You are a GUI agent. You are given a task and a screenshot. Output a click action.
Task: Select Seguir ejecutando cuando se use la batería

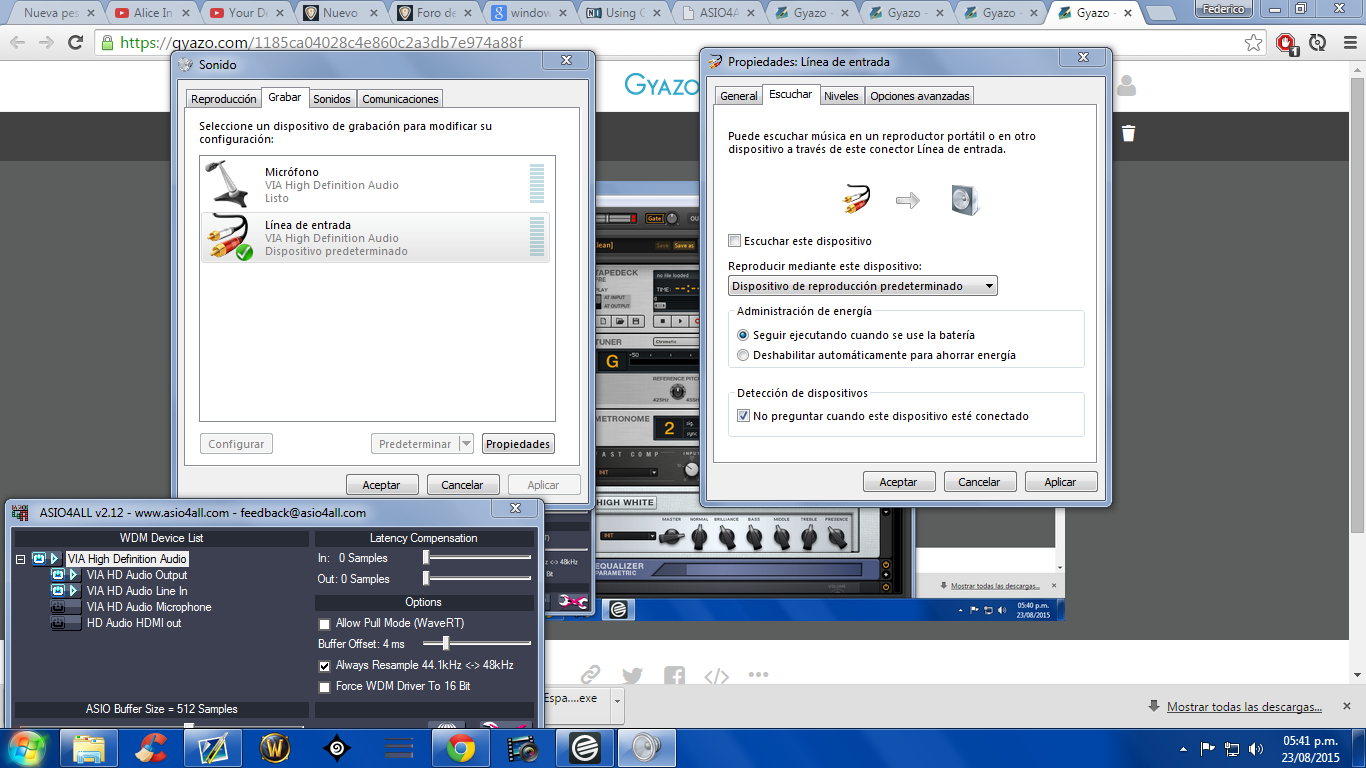click(x=743, y=335)
